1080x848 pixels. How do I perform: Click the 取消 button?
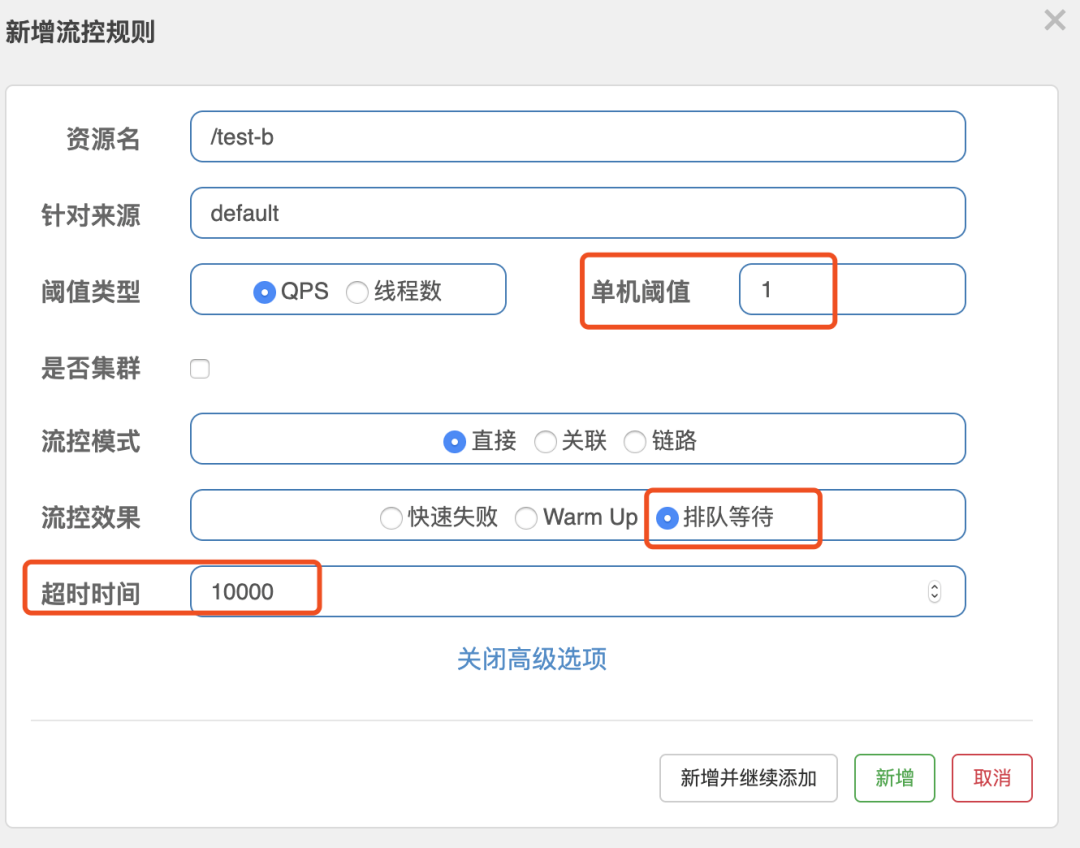tap(991, 778)
